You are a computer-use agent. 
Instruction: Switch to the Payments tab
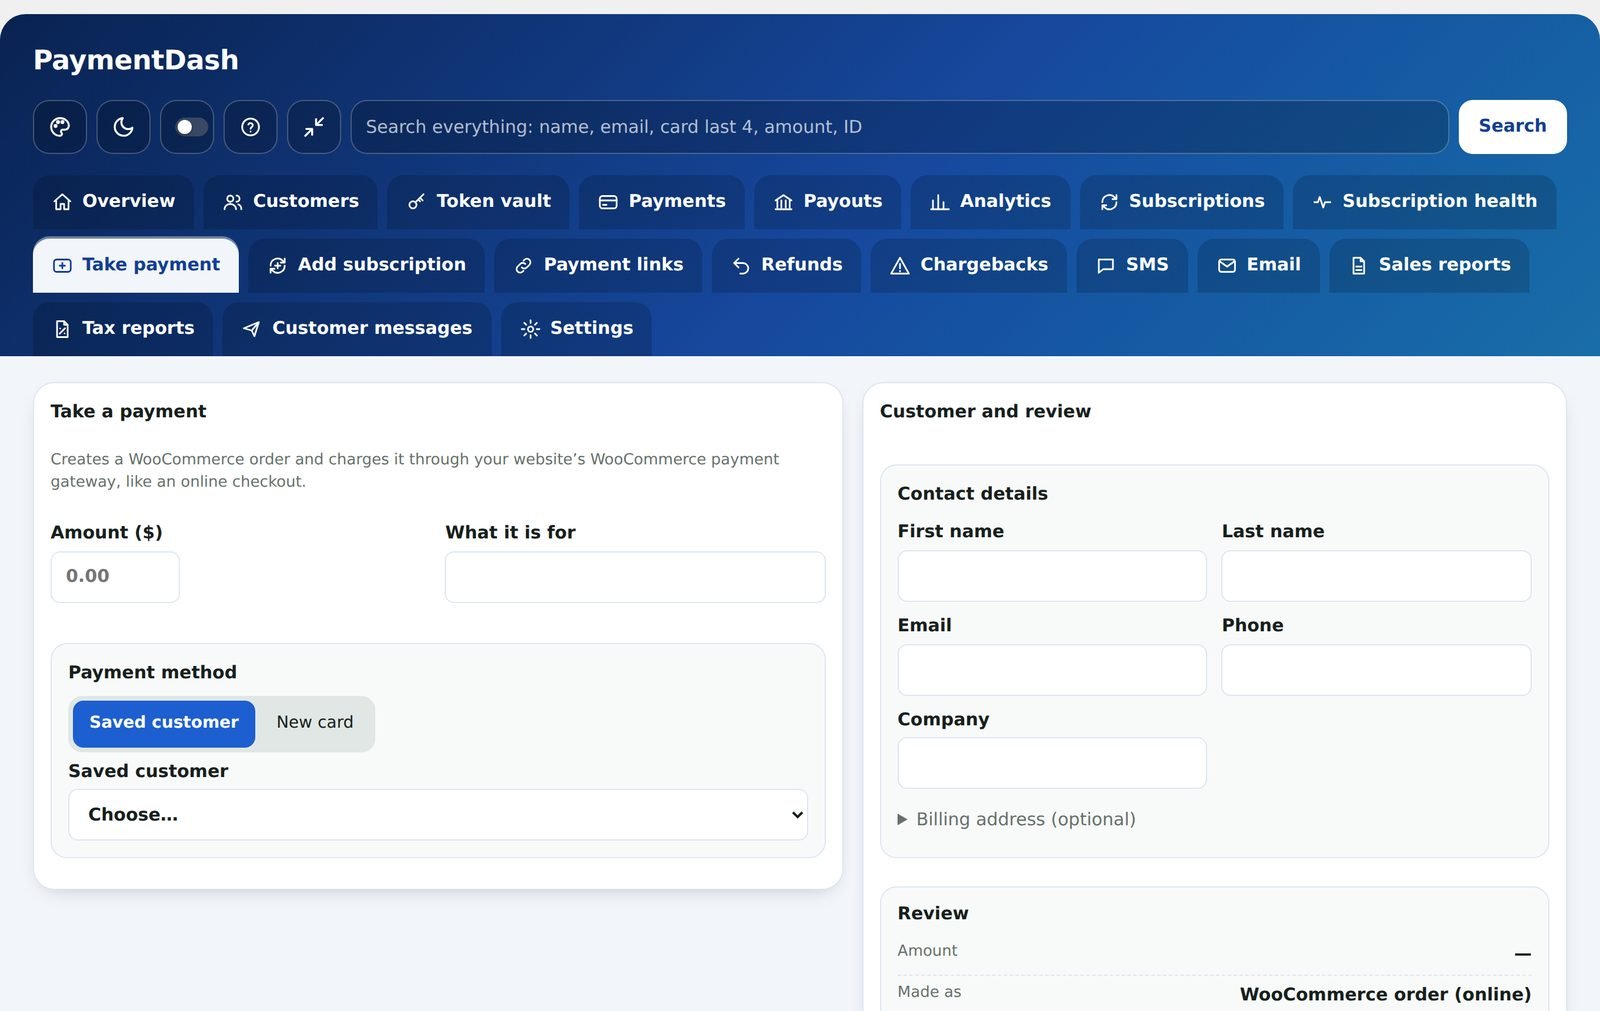[x=662, y=202]
